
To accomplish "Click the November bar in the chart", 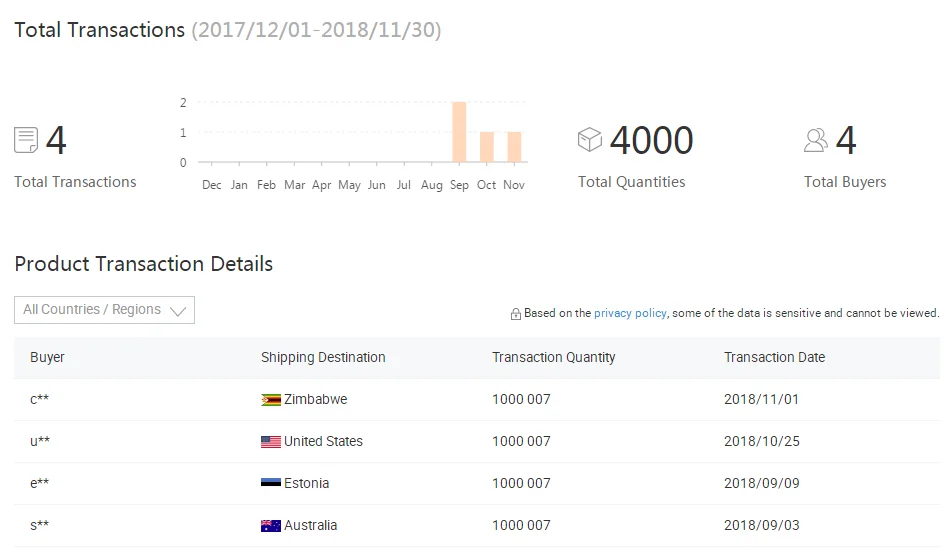I will [x=514, y=147].
